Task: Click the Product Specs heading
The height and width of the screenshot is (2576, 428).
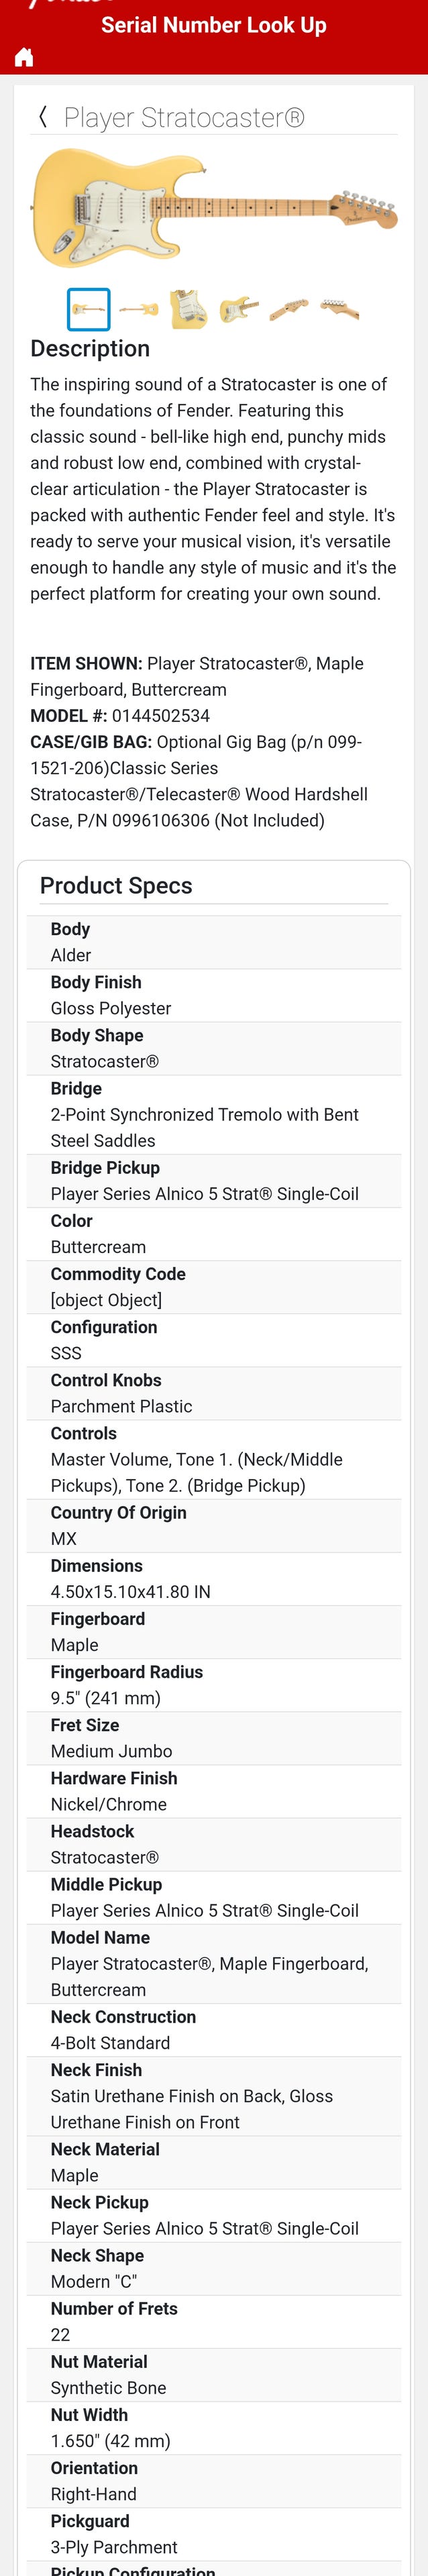Action: point(116,886)
